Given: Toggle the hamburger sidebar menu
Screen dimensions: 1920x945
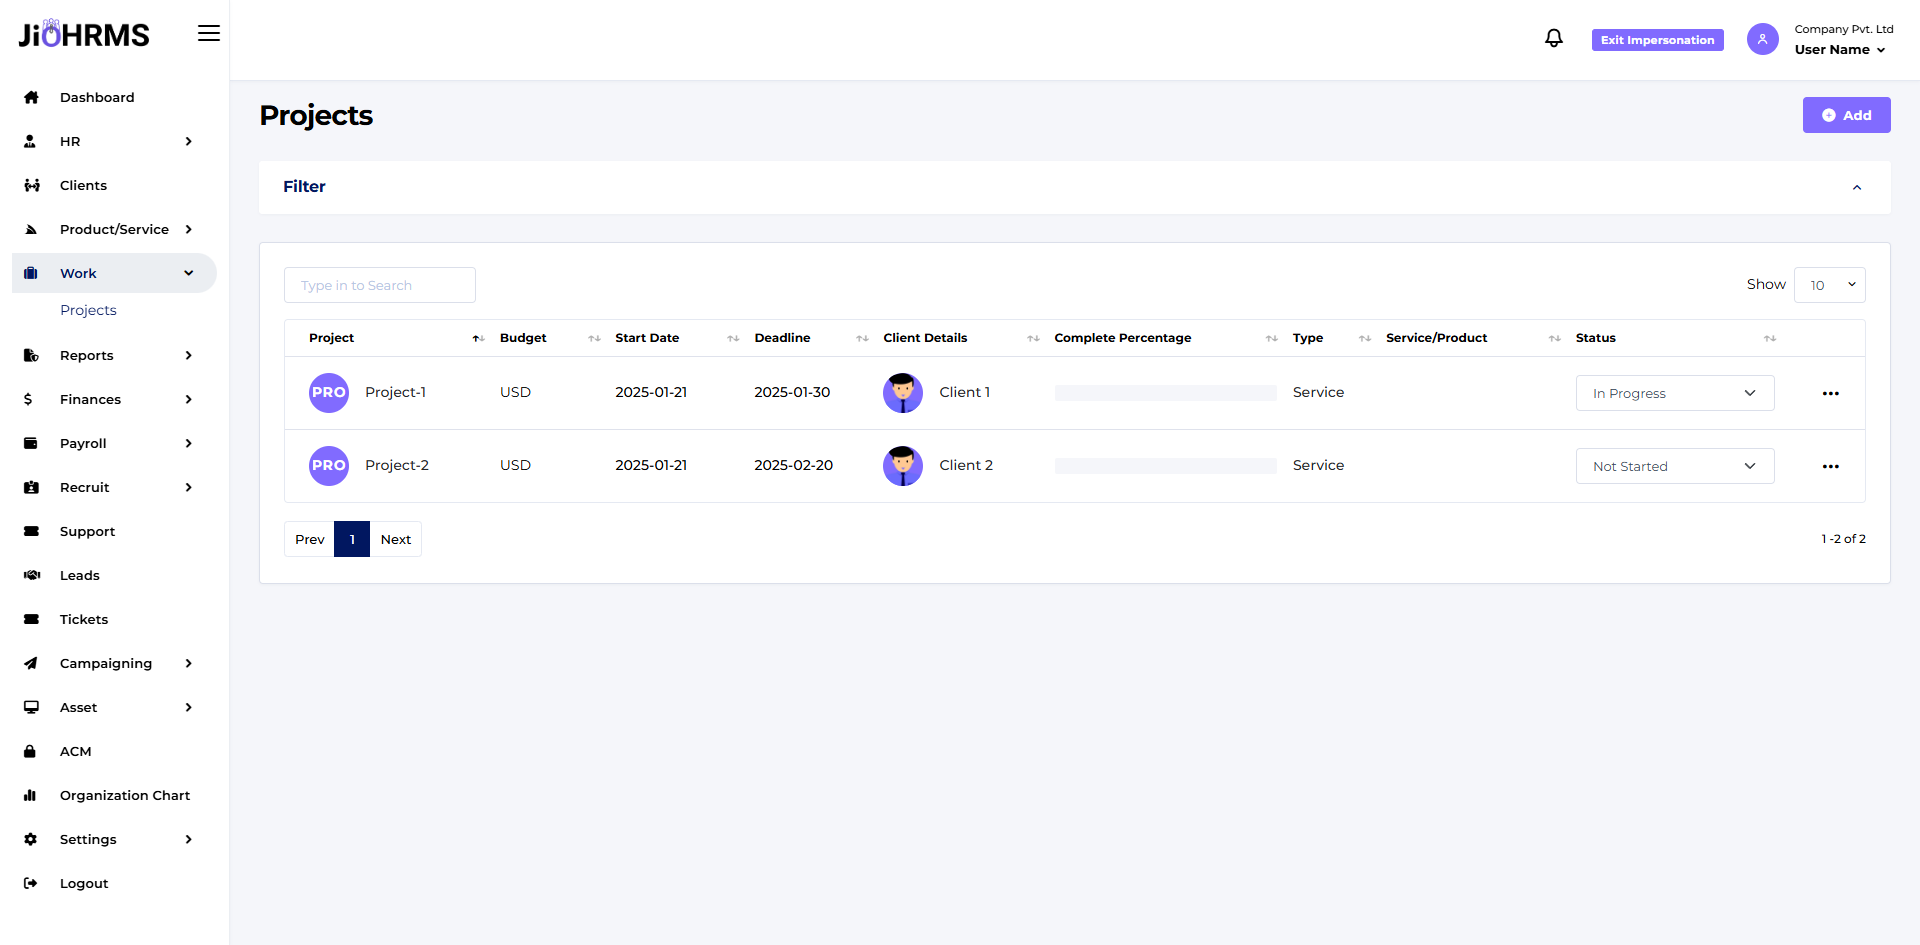Looking at the screenshot, I should pyautogui.click(x=208, y=33).
